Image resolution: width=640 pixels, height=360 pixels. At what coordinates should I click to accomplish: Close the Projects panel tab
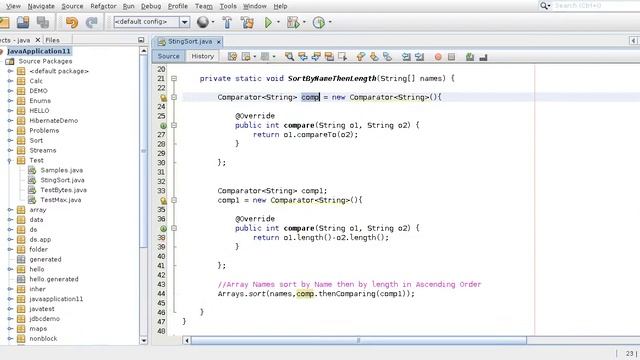click(38, 40)
